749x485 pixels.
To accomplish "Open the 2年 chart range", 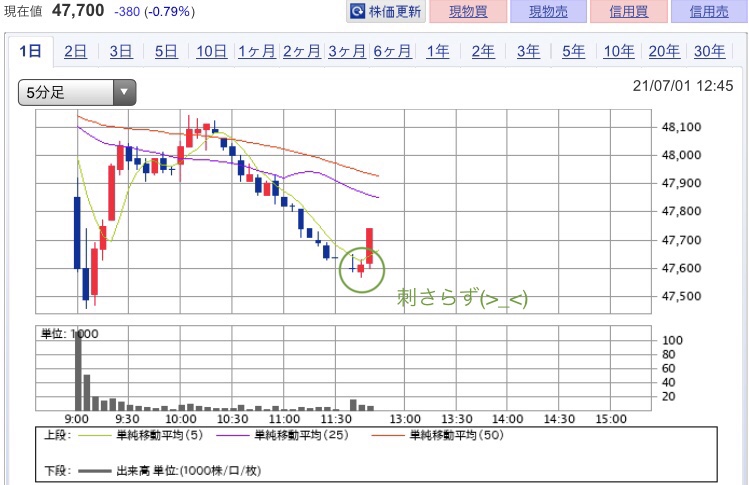I will tap(483, 51).
